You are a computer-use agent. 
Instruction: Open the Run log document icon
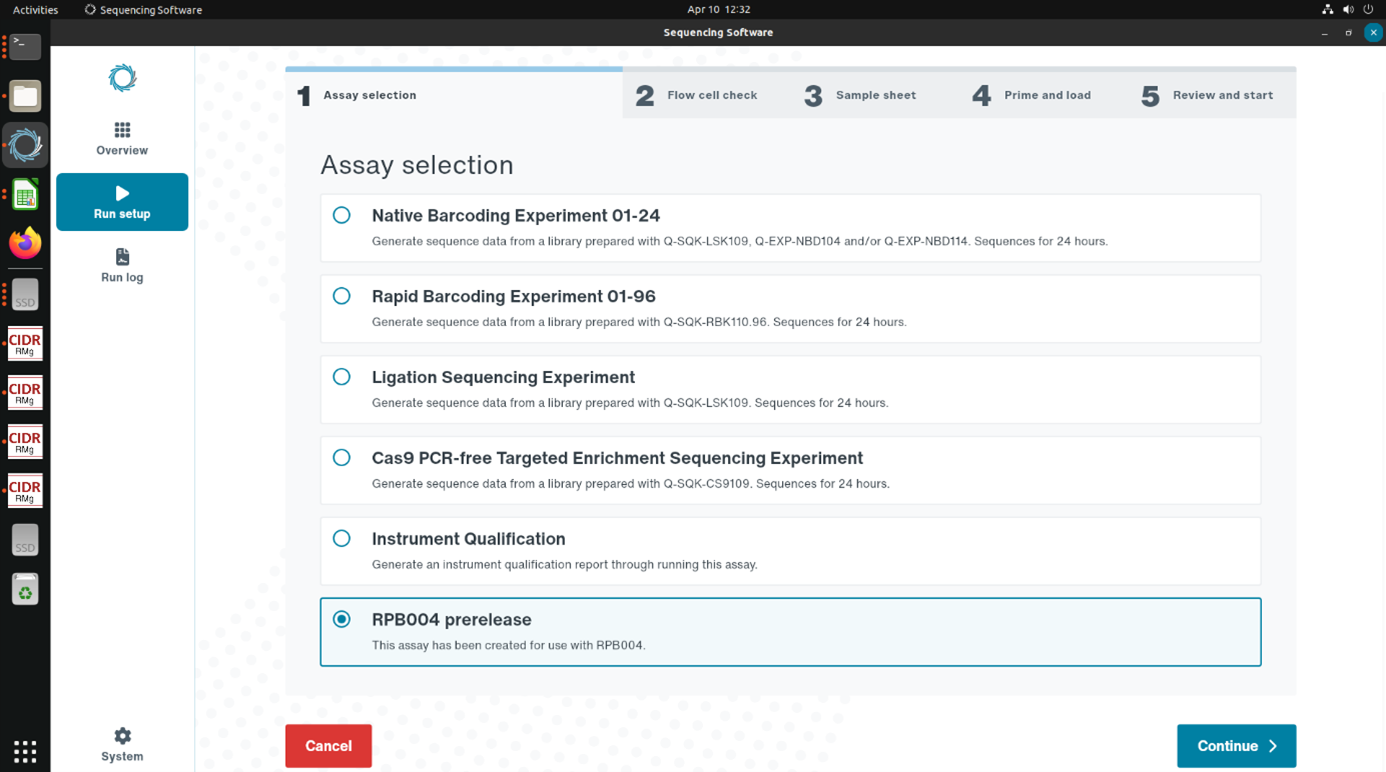pyautogui.click(x=122, y=257)
